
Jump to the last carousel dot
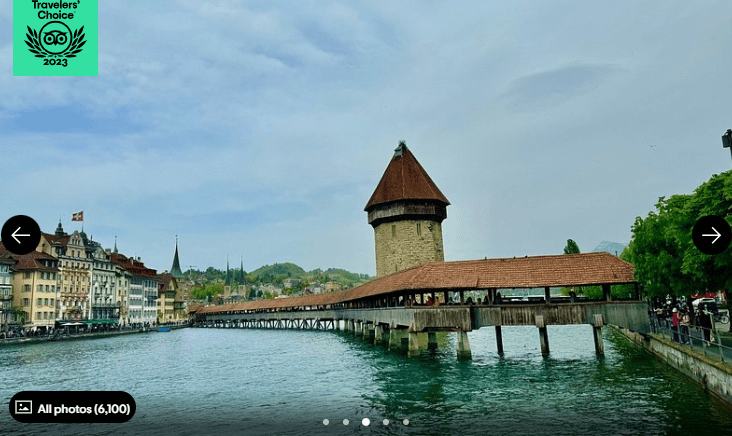(x=406, y=422)
